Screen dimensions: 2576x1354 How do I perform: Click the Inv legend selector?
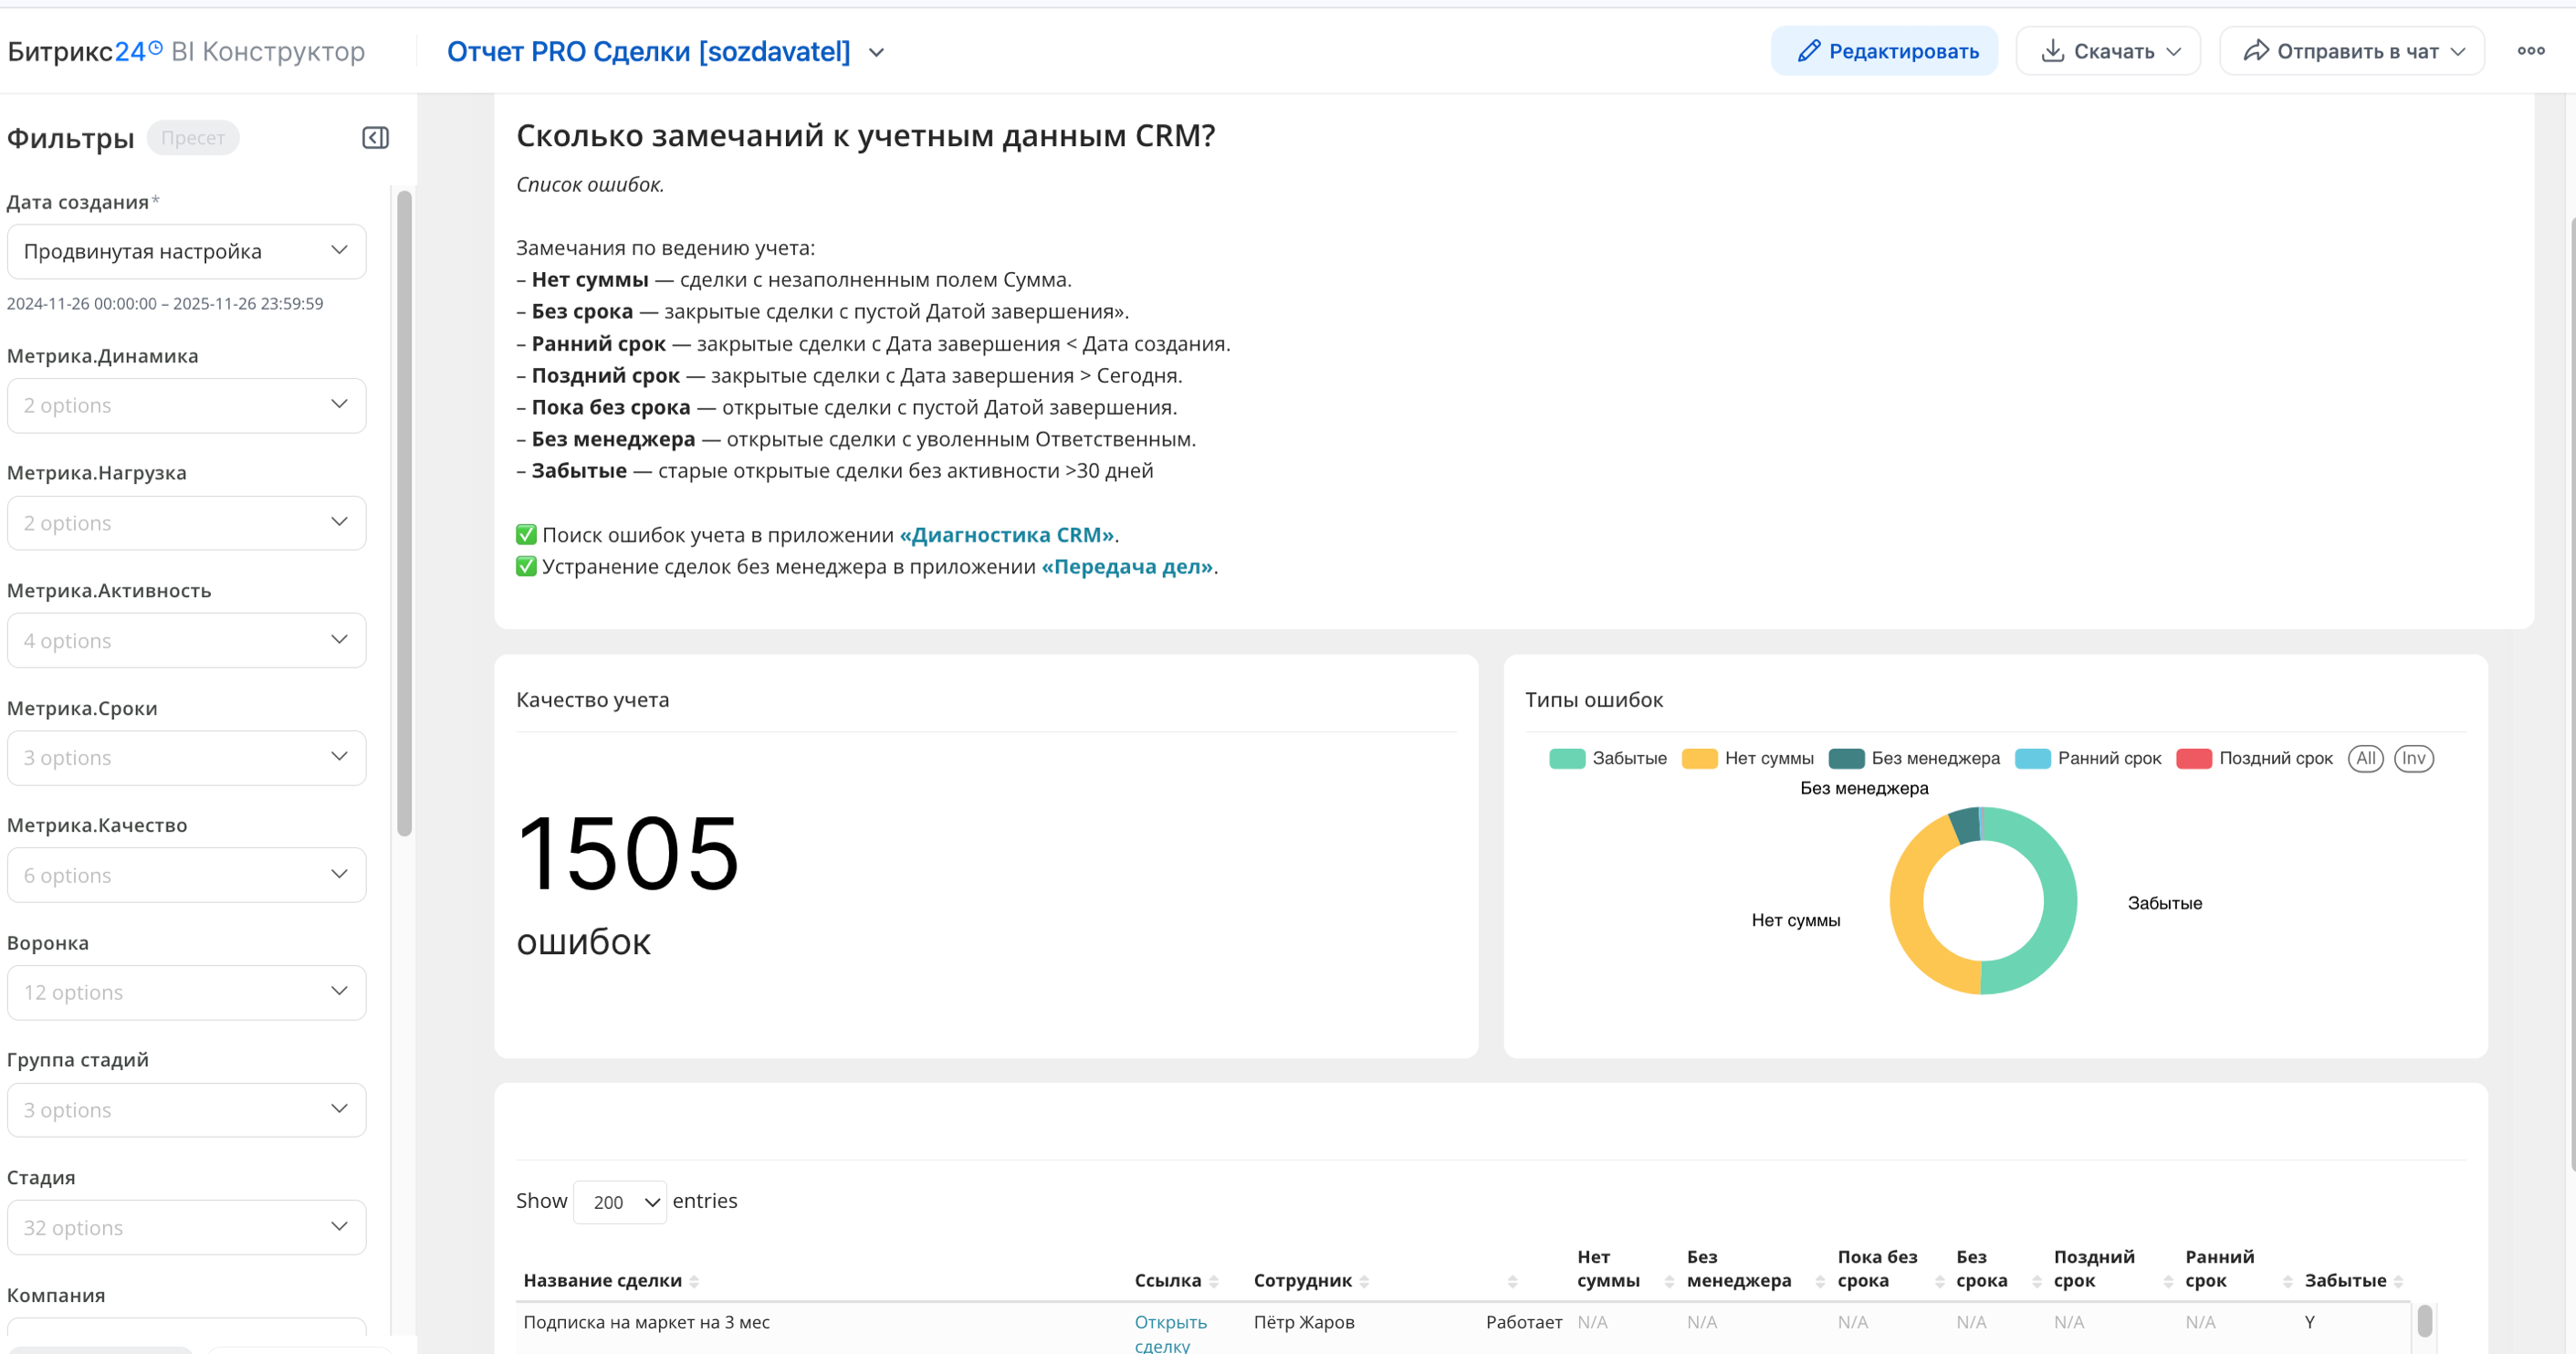(x=2413, y=758)
